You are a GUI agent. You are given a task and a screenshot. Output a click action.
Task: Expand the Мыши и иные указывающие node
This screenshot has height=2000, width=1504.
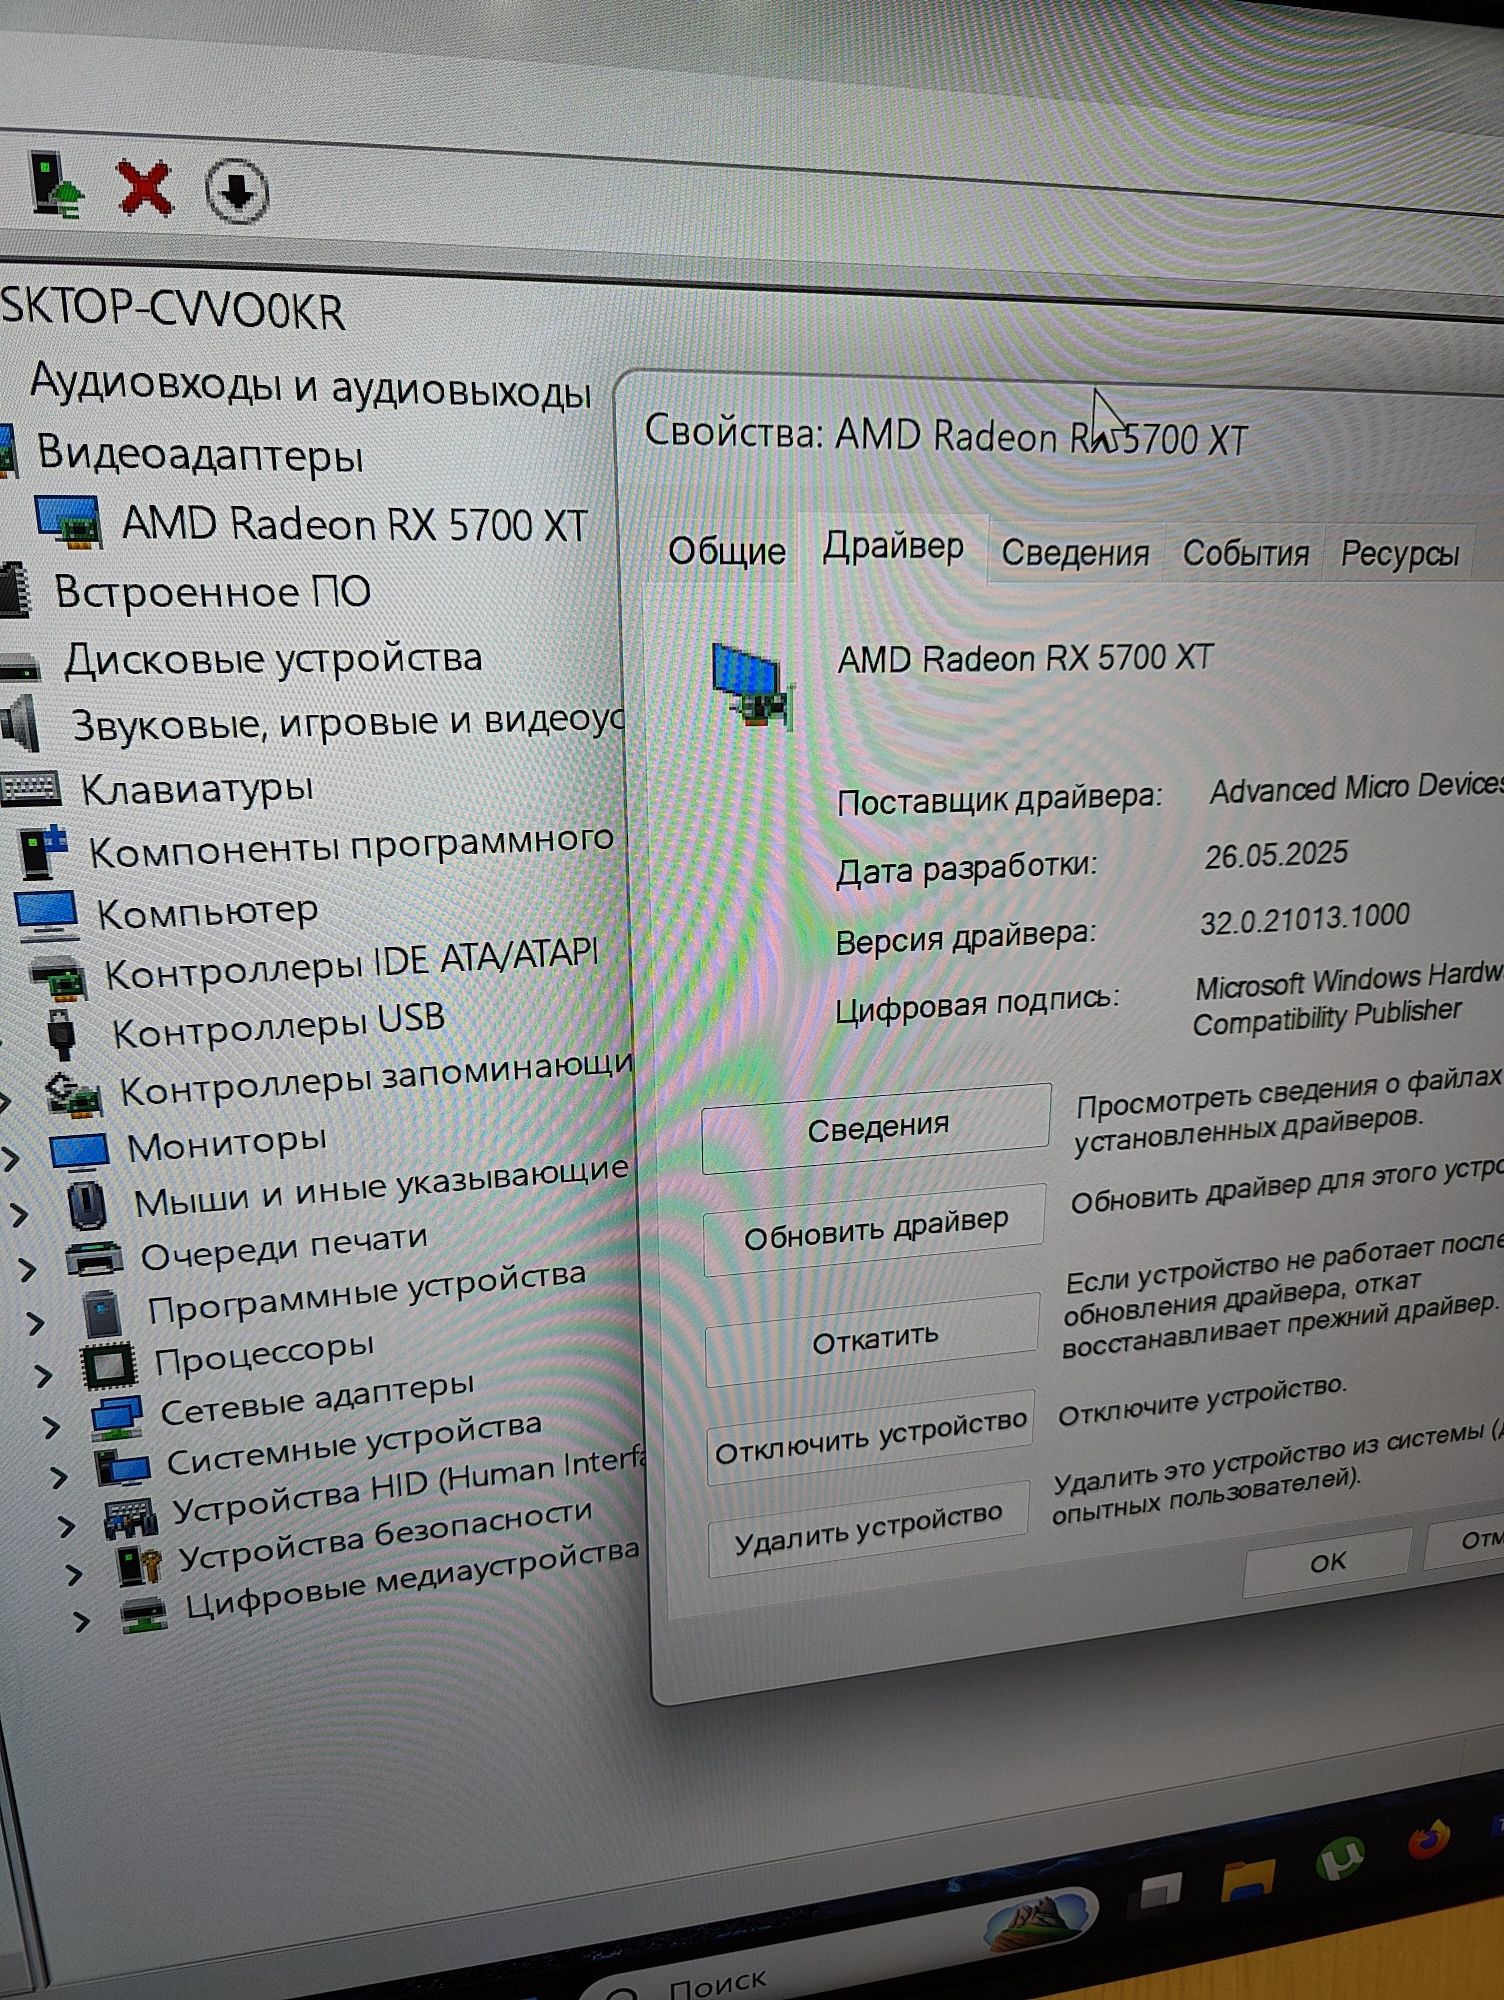click(19, 1215)
